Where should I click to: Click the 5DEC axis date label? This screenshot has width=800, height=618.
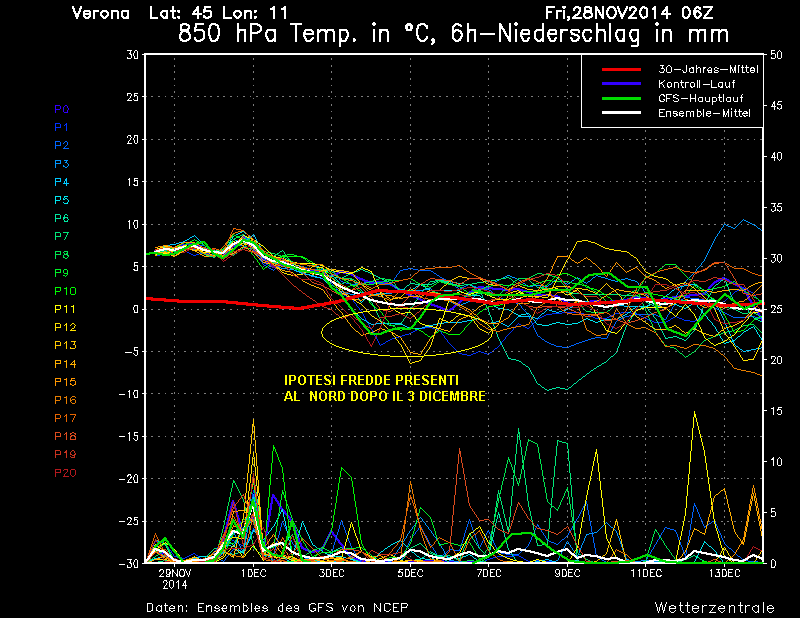[x=410, y=573]
